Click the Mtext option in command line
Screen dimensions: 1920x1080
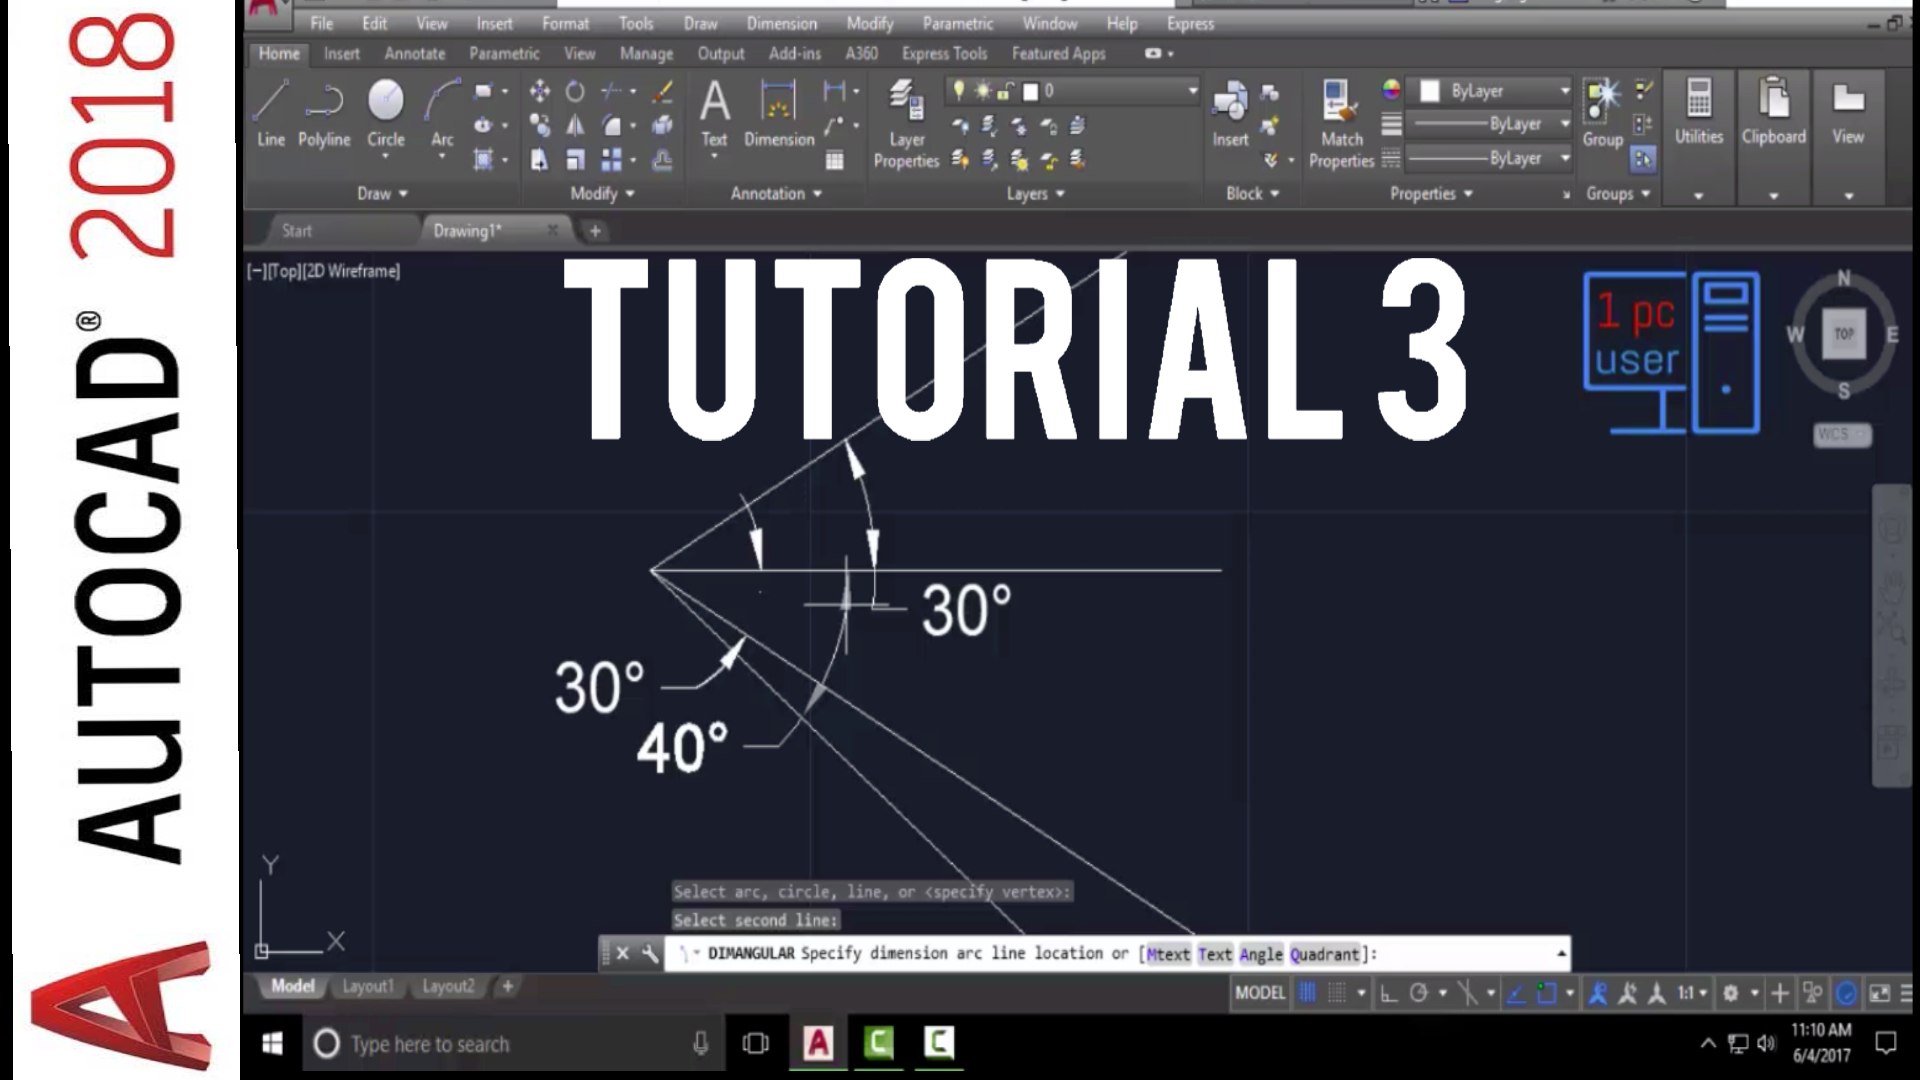pyautogui.click(x=1167, y=954)
